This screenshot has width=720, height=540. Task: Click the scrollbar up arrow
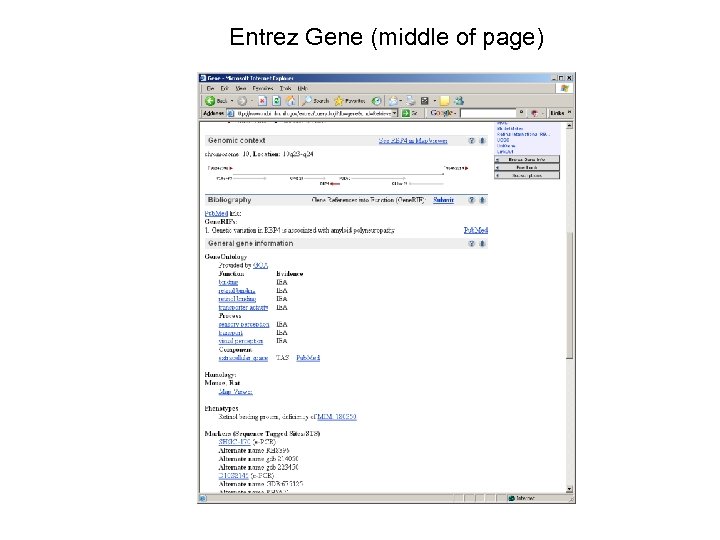569,125
